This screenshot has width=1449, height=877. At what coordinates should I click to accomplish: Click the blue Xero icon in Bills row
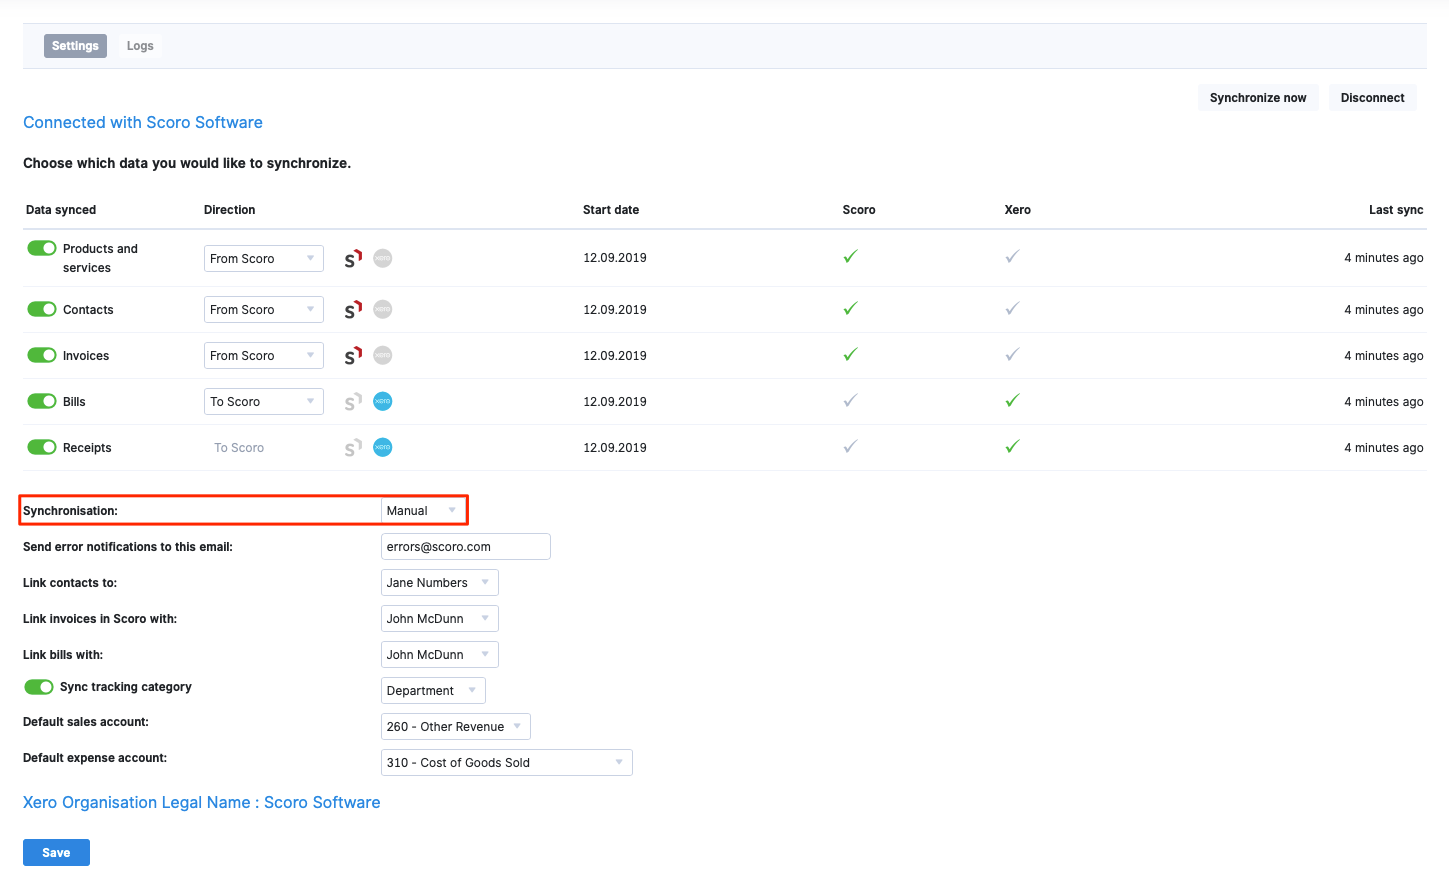pyautogui.click(x=383, y=402)
